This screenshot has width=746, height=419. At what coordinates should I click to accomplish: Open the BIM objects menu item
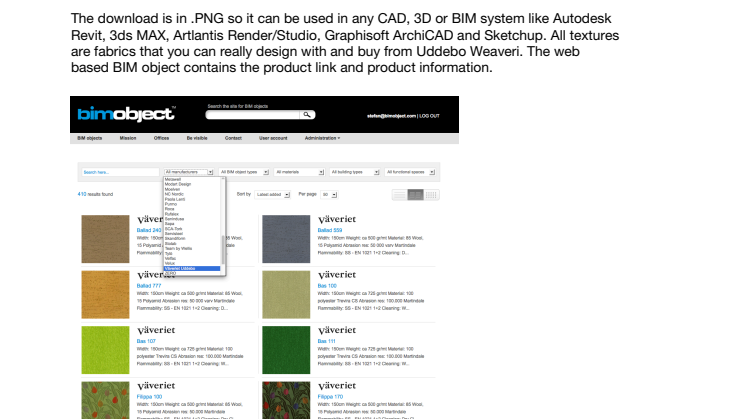tap(89, 138)
